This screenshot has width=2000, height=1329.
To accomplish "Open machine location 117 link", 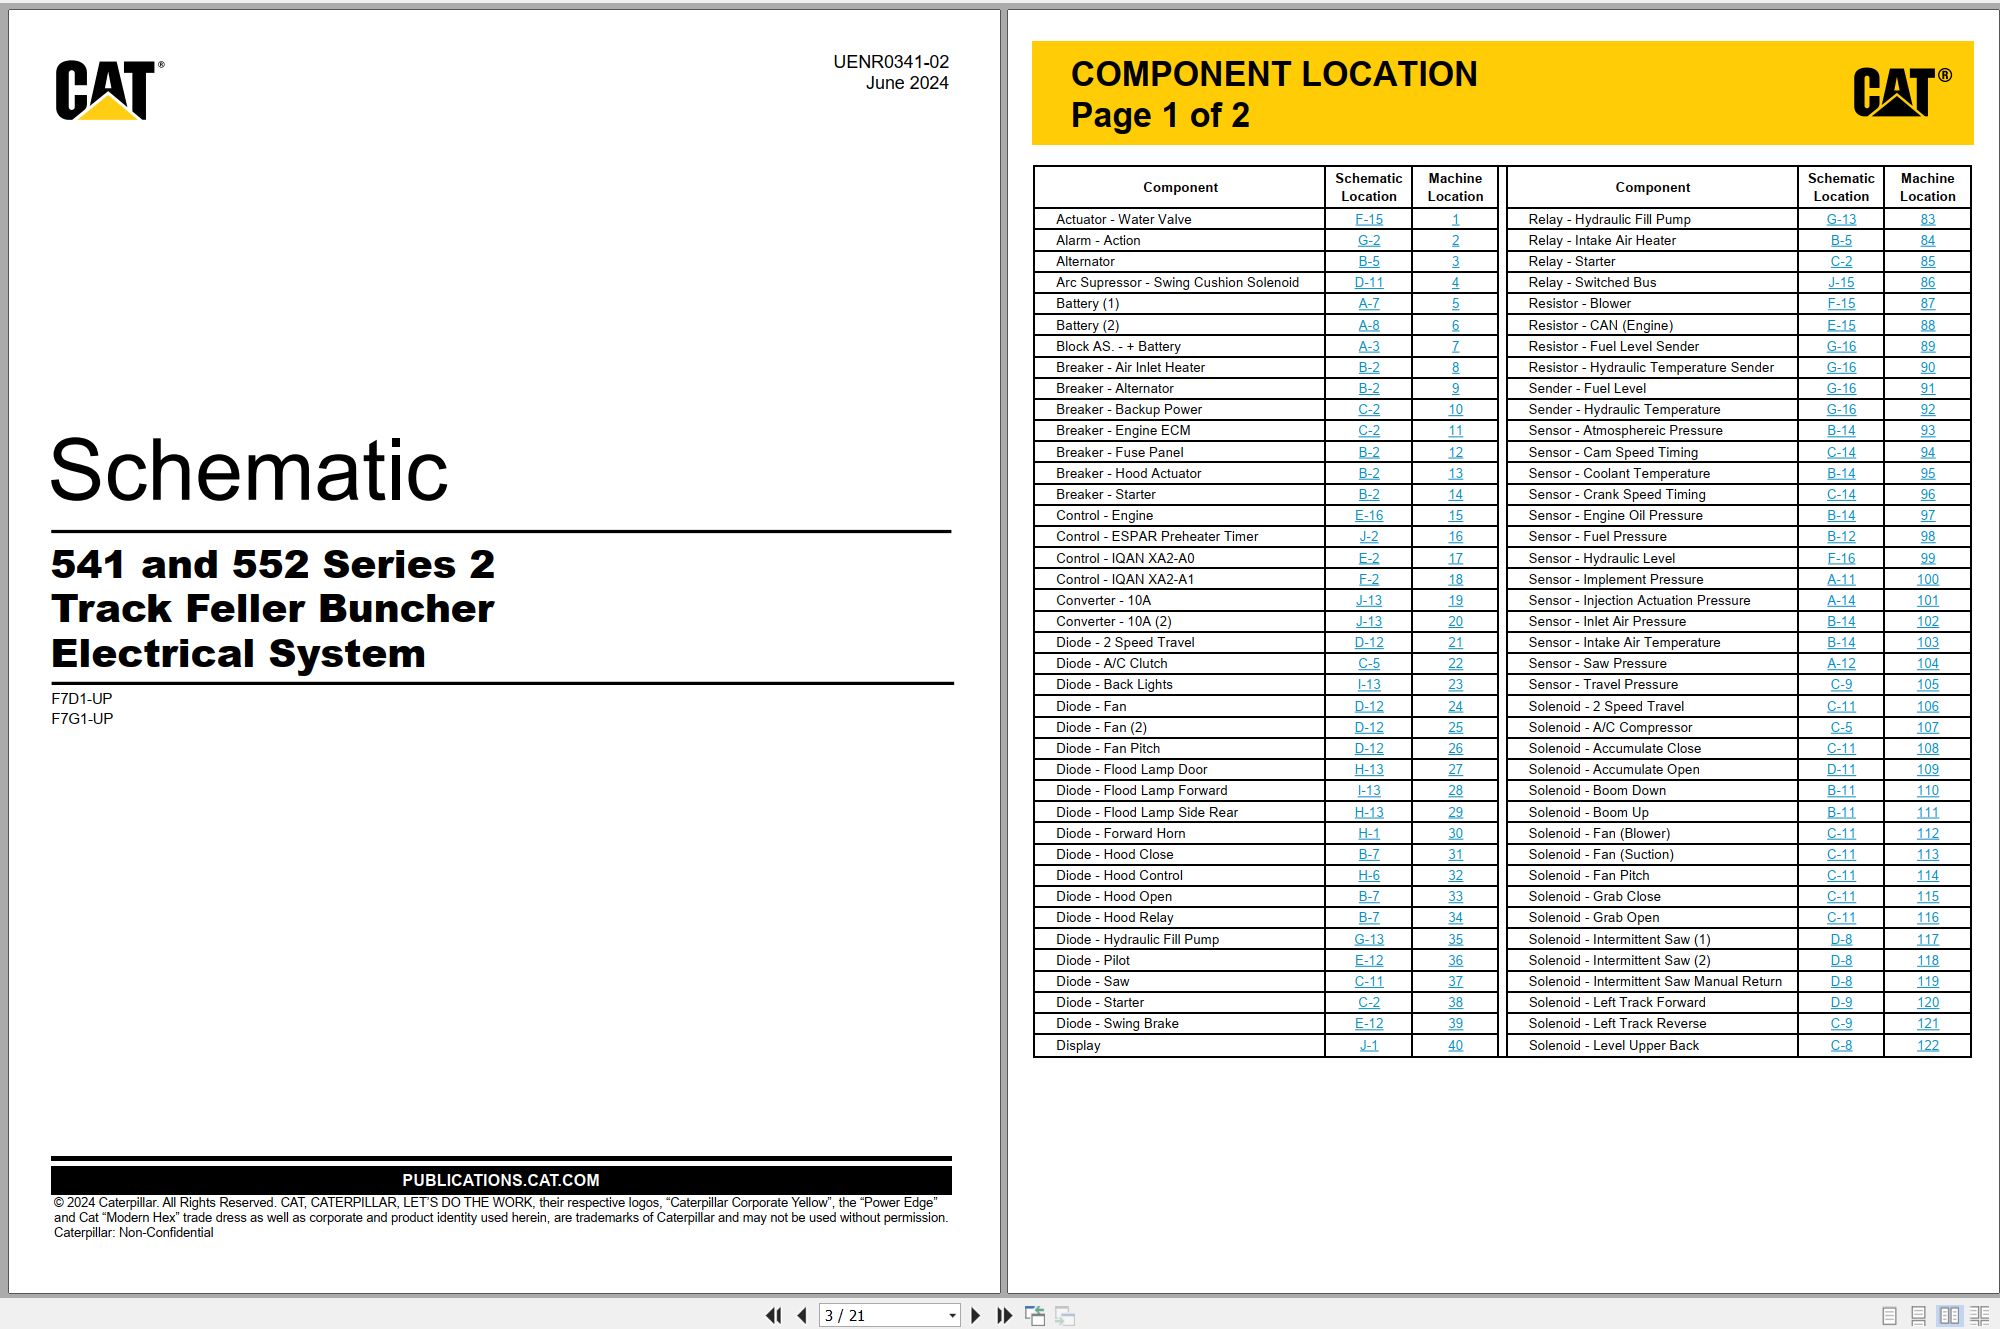I will (1927, 940).
